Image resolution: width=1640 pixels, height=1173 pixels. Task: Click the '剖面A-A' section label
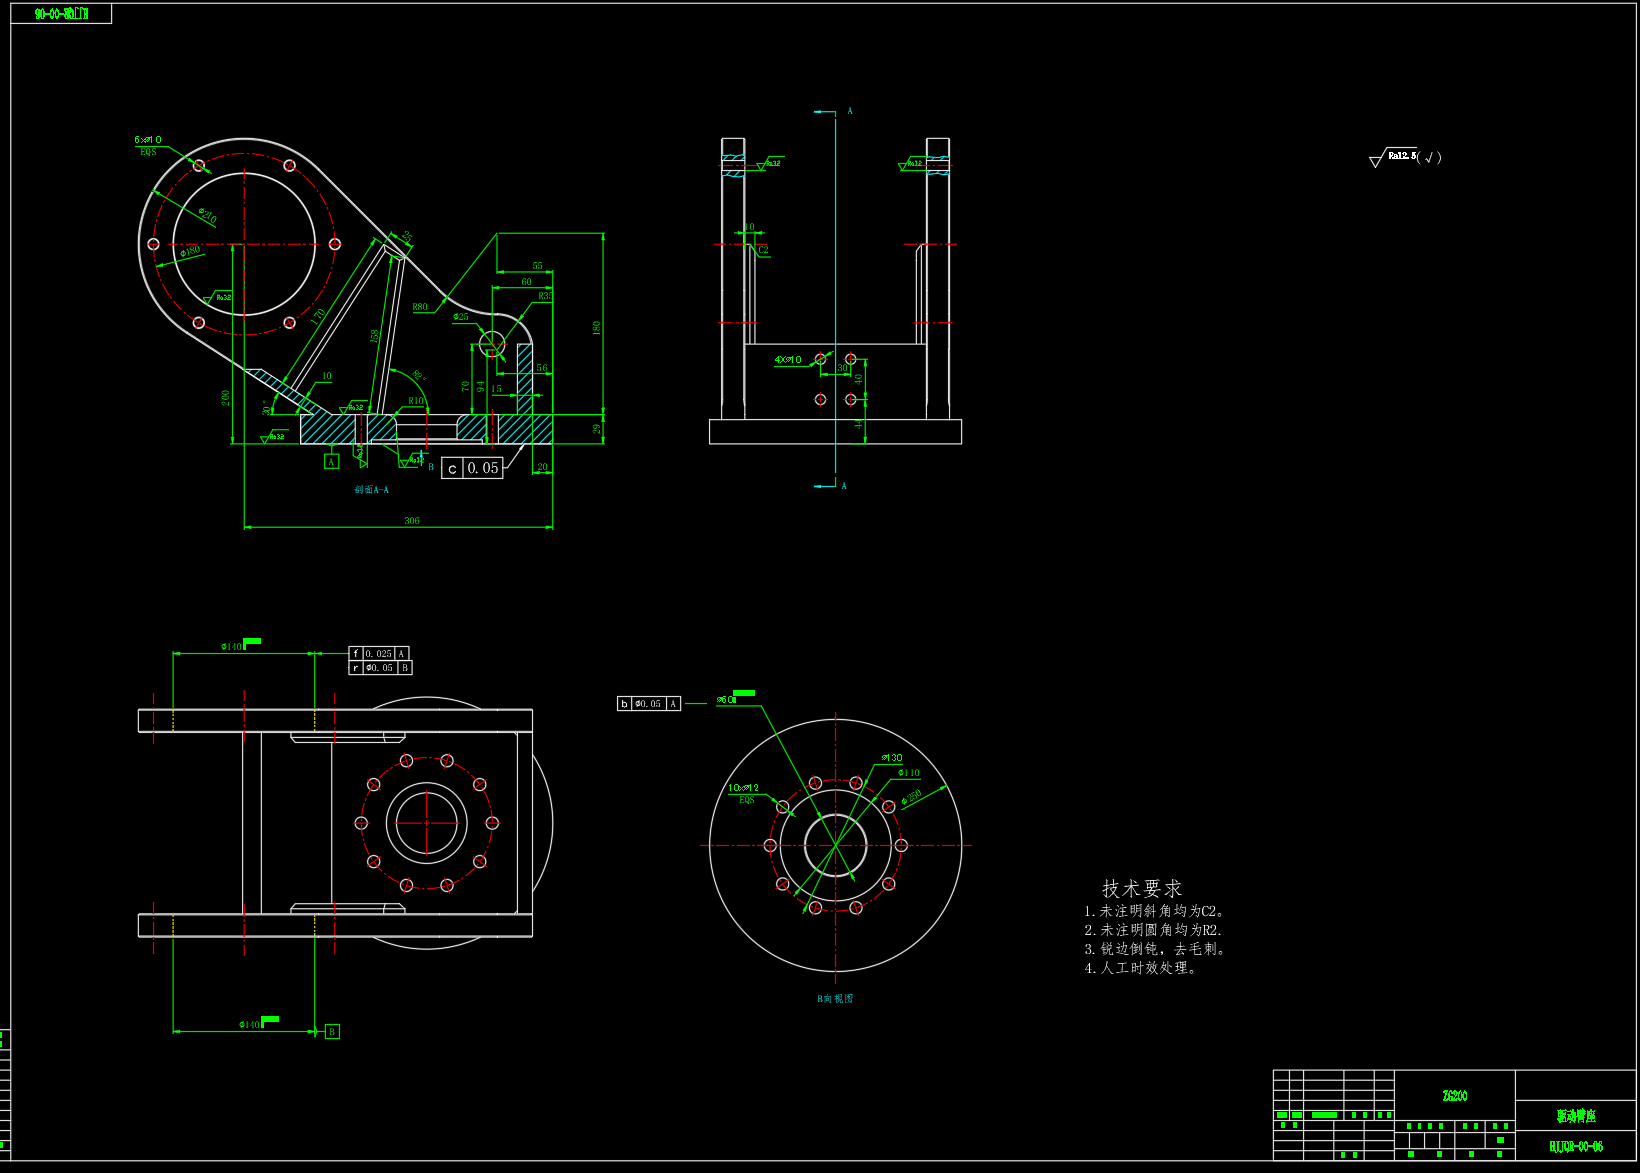click(x=371, y=490)
